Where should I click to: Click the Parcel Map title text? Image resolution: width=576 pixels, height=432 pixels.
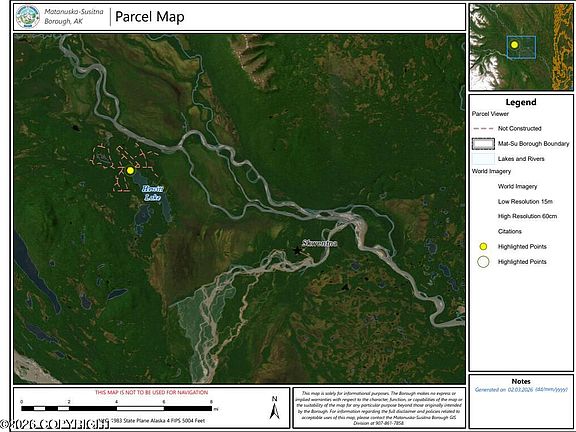pyautogui.click(x=150, y=17)
